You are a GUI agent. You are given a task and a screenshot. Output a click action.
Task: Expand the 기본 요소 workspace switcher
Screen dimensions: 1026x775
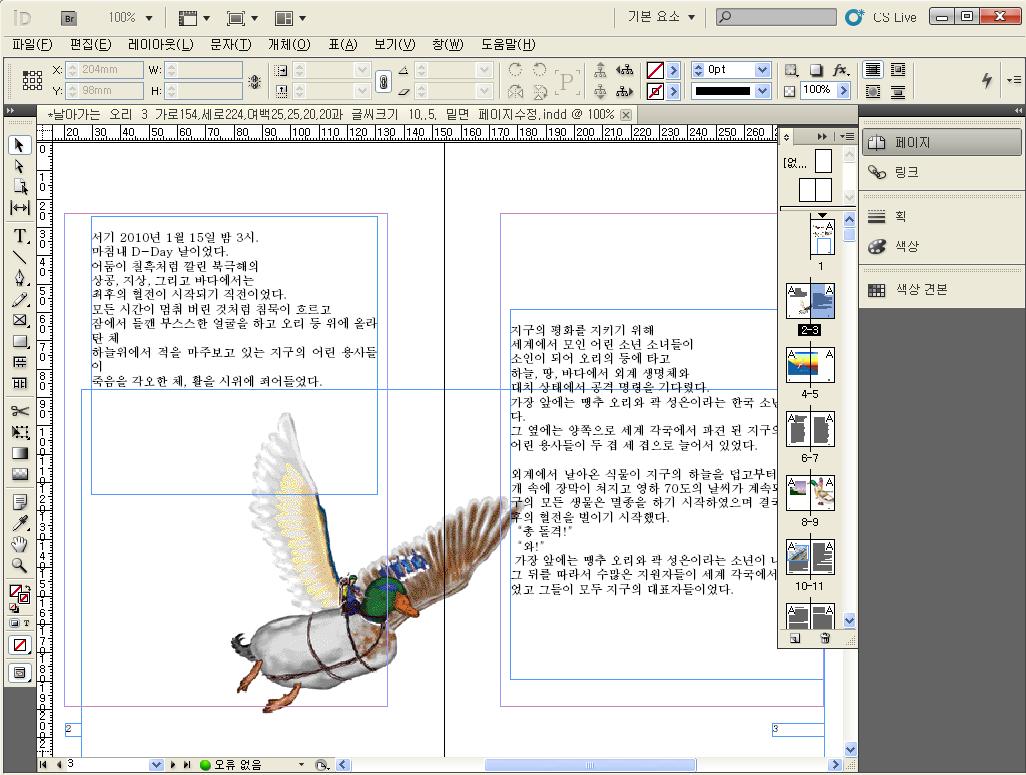[x=662, y=17]
